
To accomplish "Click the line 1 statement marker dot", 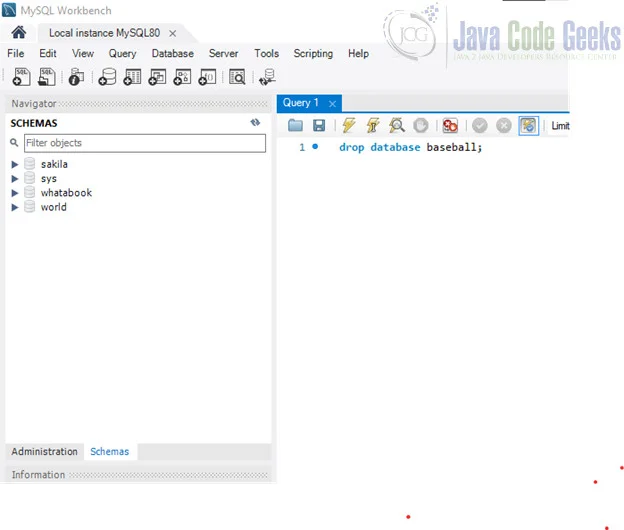I will click(315, 146).
